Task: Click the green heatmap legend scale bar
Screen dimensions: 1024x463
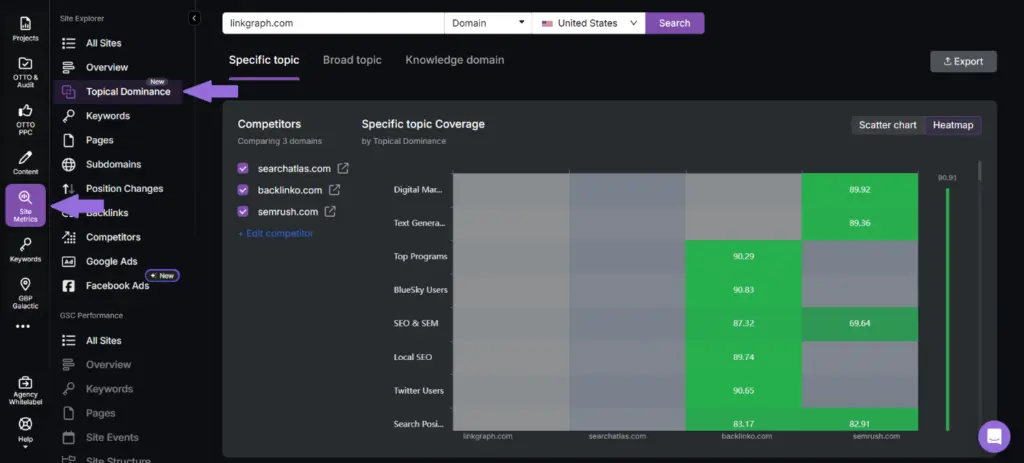Action: (x=948, y=310)
